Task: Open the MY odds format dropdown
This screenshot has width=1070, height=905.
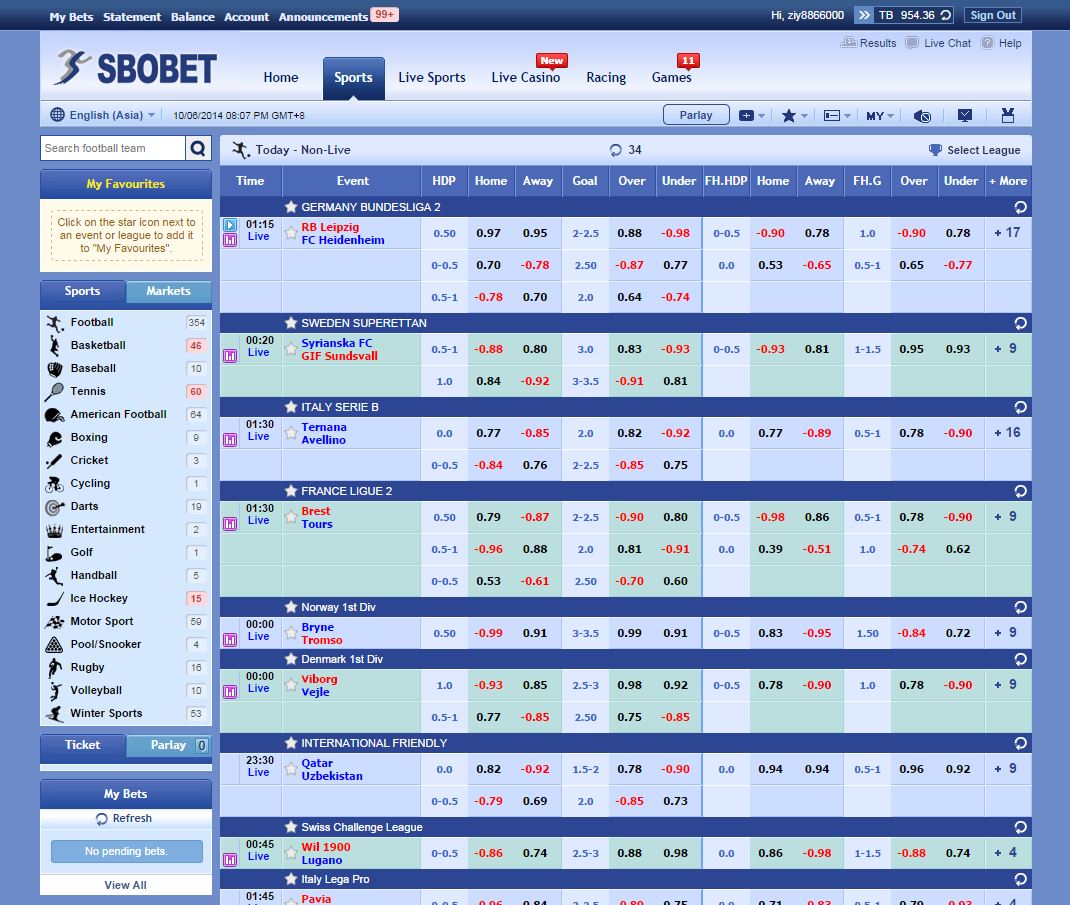Action: (878, 115)
